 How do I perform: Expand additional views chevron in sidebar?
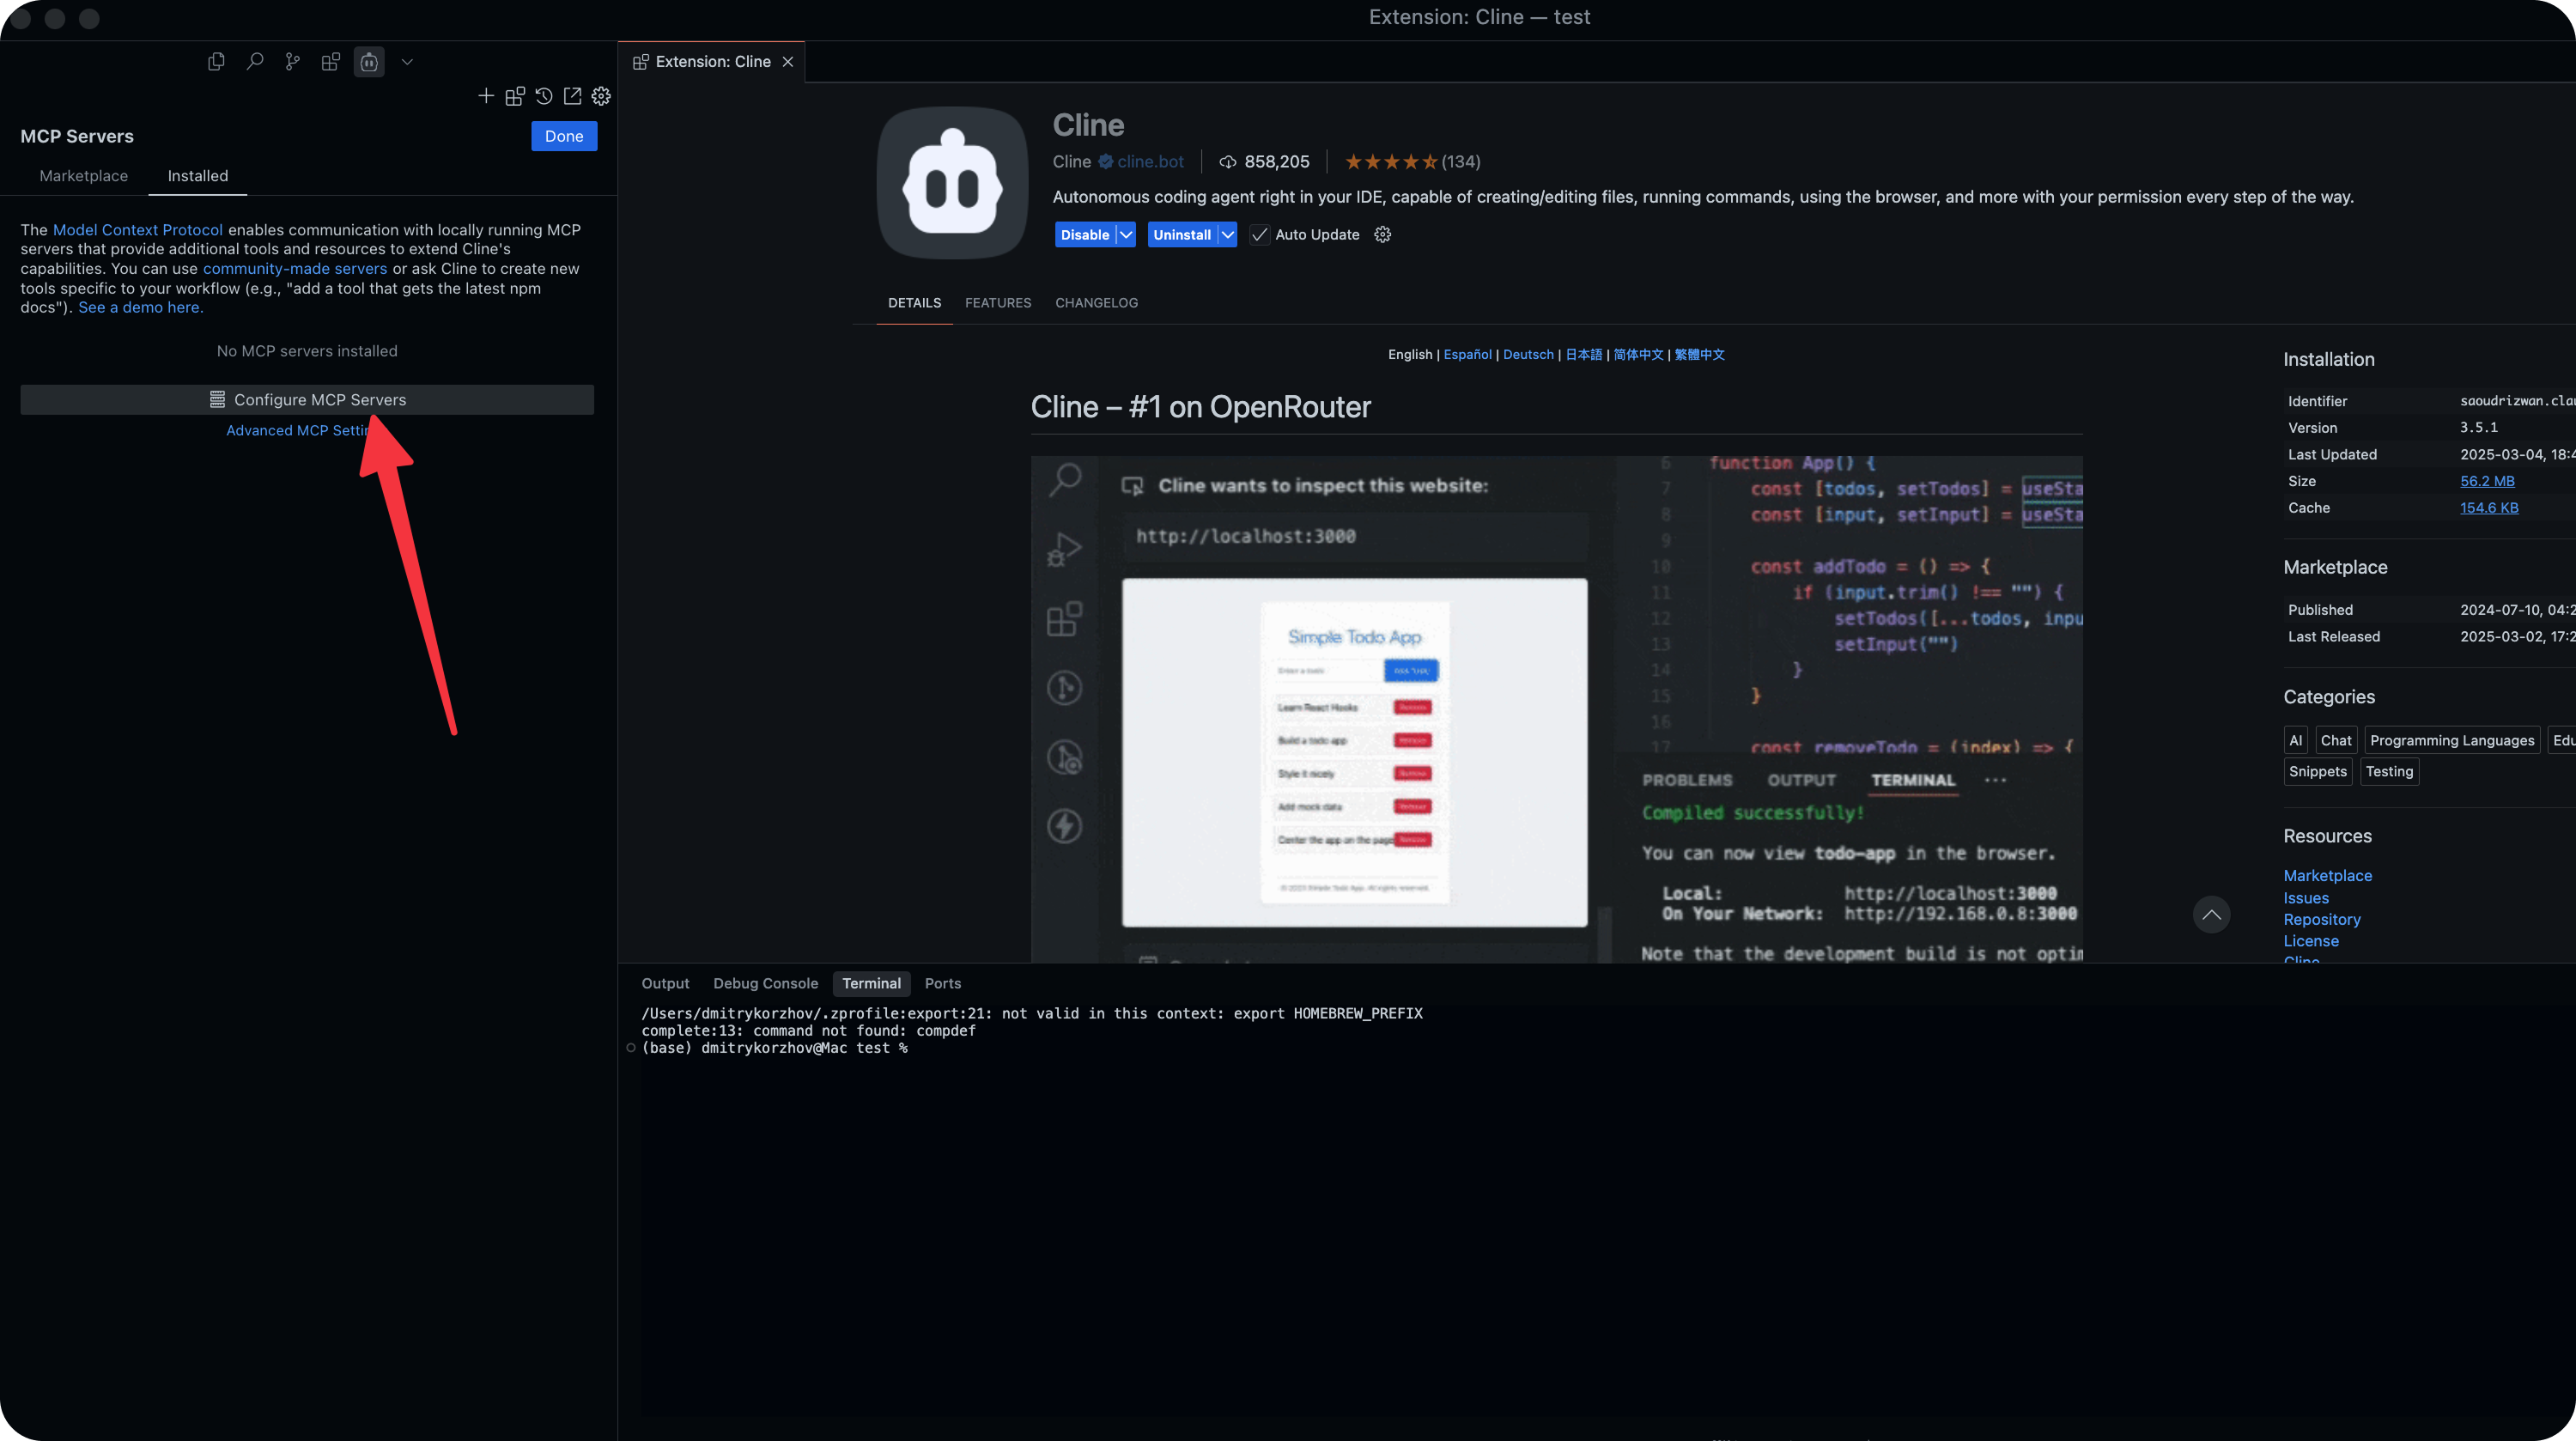point(407,62)
